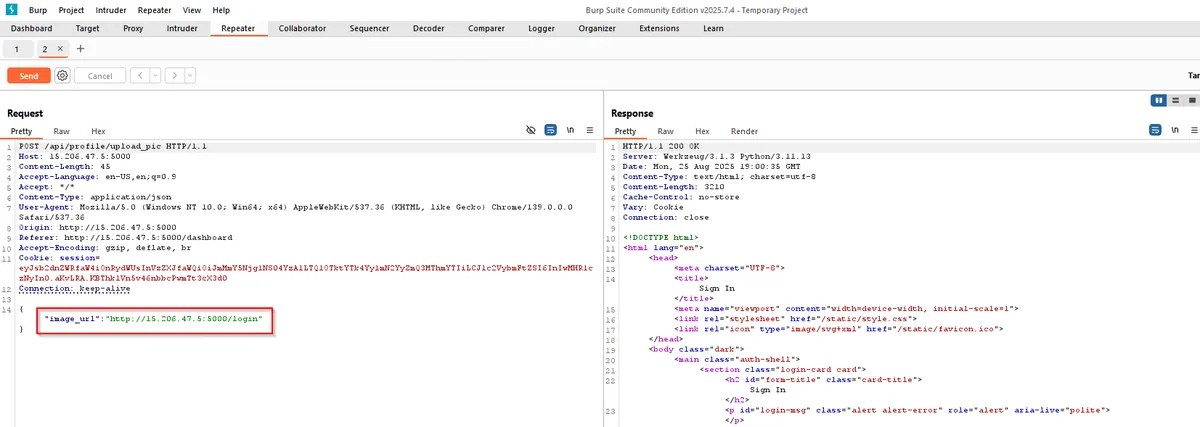The image size is (1200, 427).
Task: Select Repeater tab 1
Action: pos(16,48)
